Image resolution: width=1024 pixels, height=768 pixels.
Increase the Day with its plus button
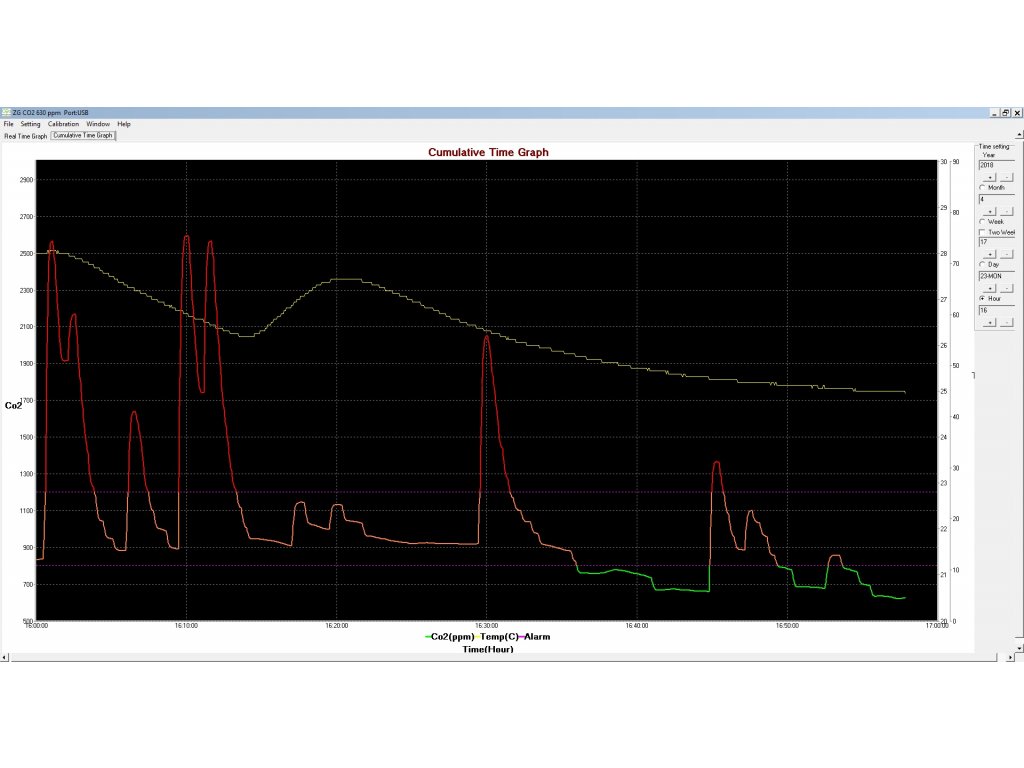(x=990, y=288)
